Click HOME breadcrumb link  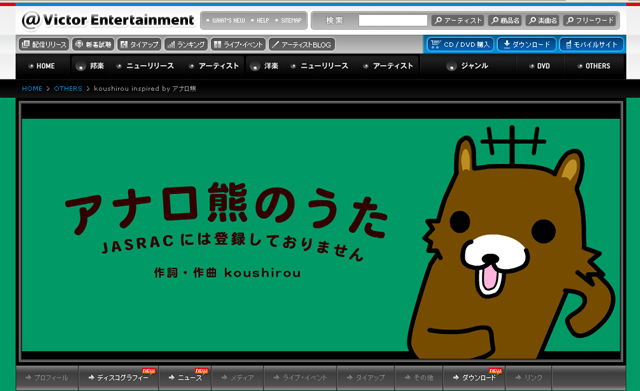[x=32, y=89]
